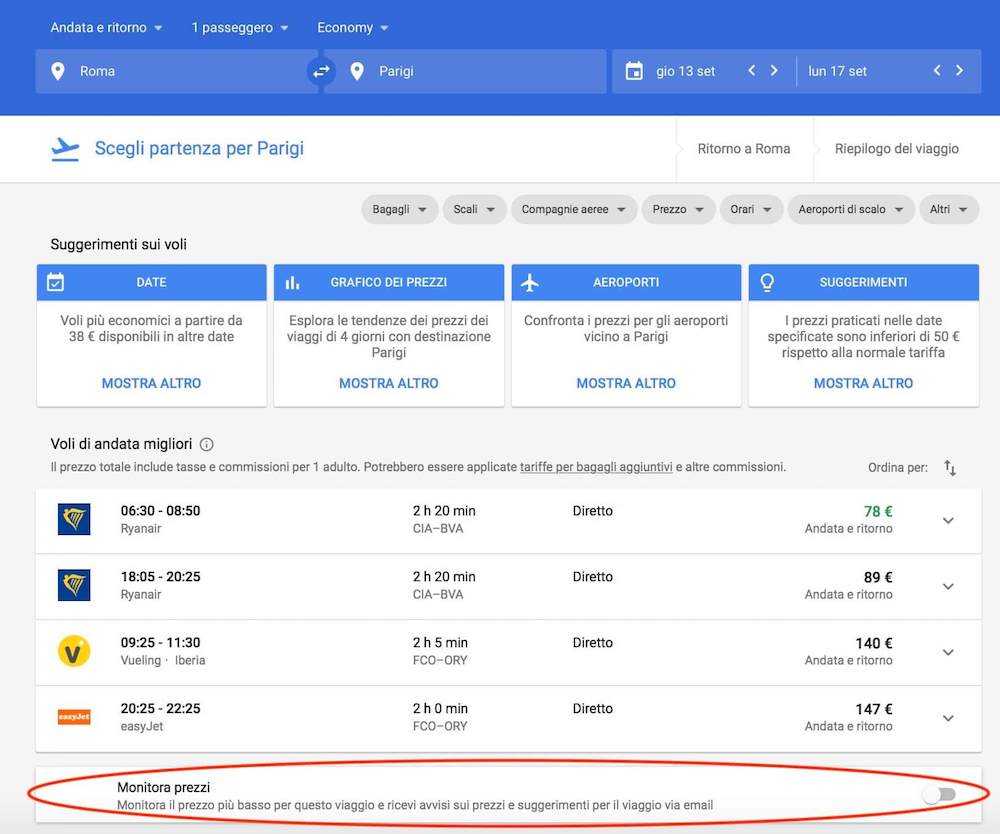Enable the Monitora prezzi switch
Viewport: 1000px width, 834px height.
(938, 794)
